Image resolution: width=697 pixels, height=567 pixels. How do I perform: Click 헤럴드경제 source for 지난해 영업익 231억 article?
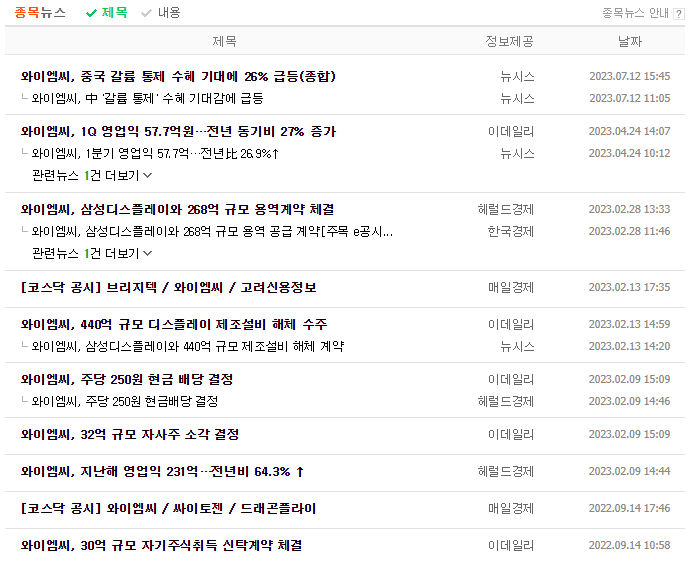[x=506, y=471]
